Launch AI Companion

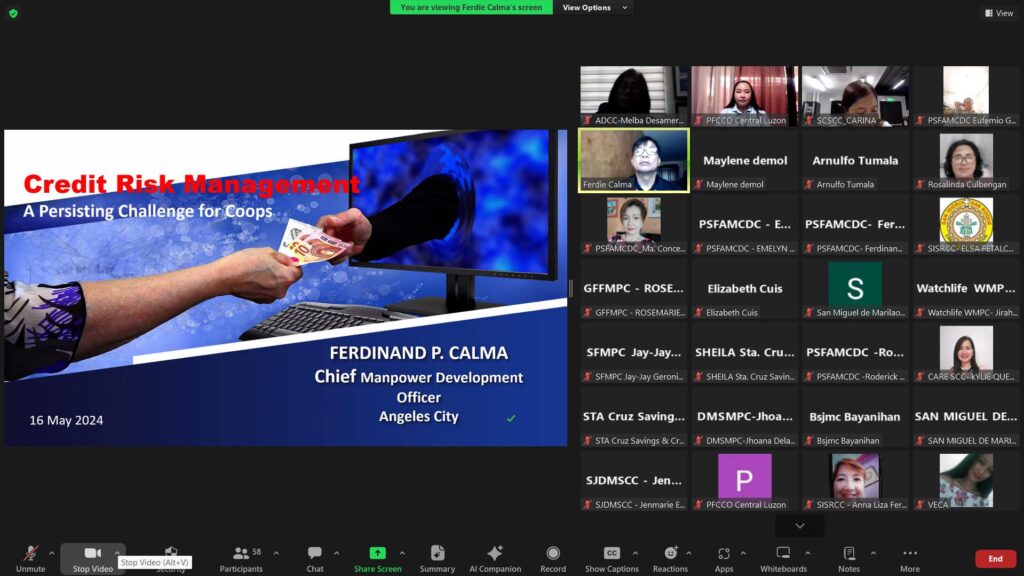pos(495,559)
